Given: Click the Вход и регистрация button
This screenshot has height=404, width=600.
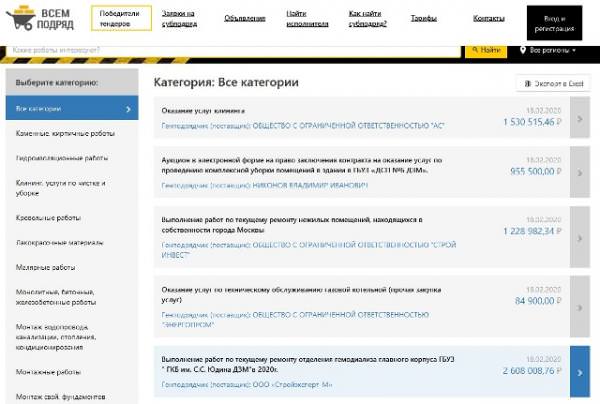Looking at the screenshot, I should click(559, 18).
